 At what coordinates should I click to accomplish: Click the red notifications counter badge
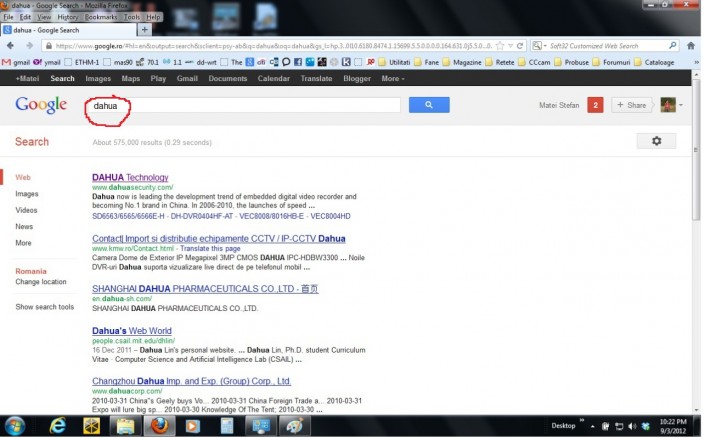(x=595, y=105)
